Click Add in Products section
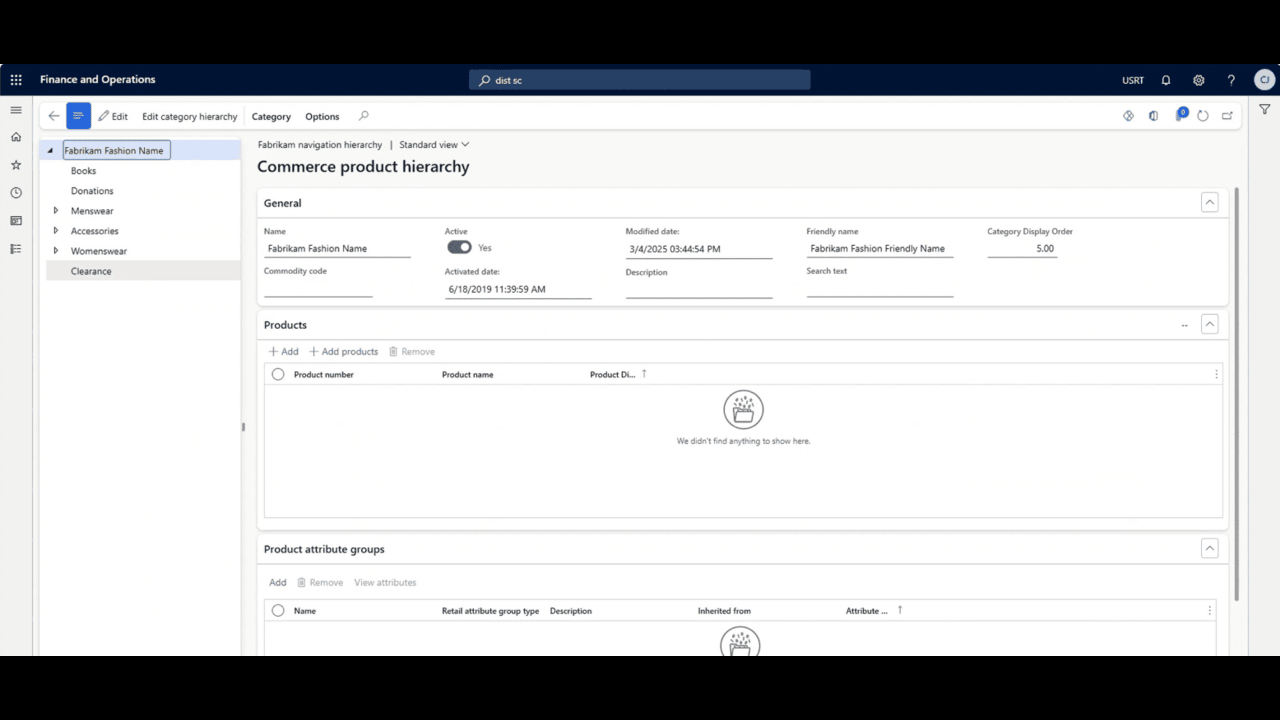The height and width of the screenshot is (720, 1280). point(284,352)
